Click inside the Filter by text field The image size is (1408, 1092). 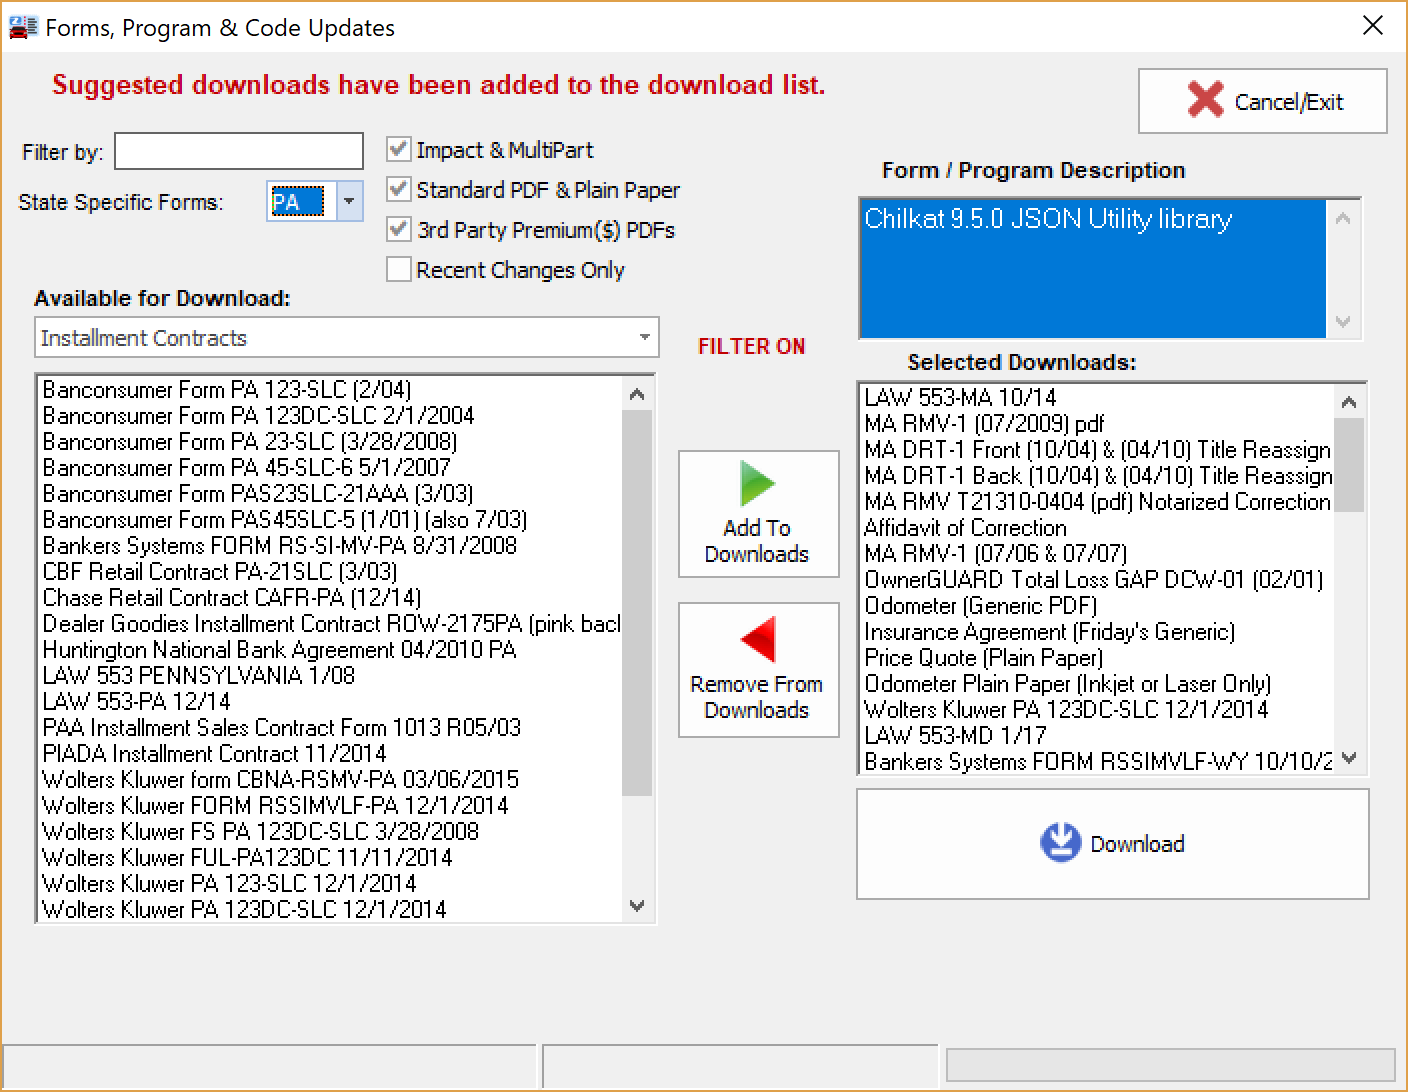click(238, 150)
